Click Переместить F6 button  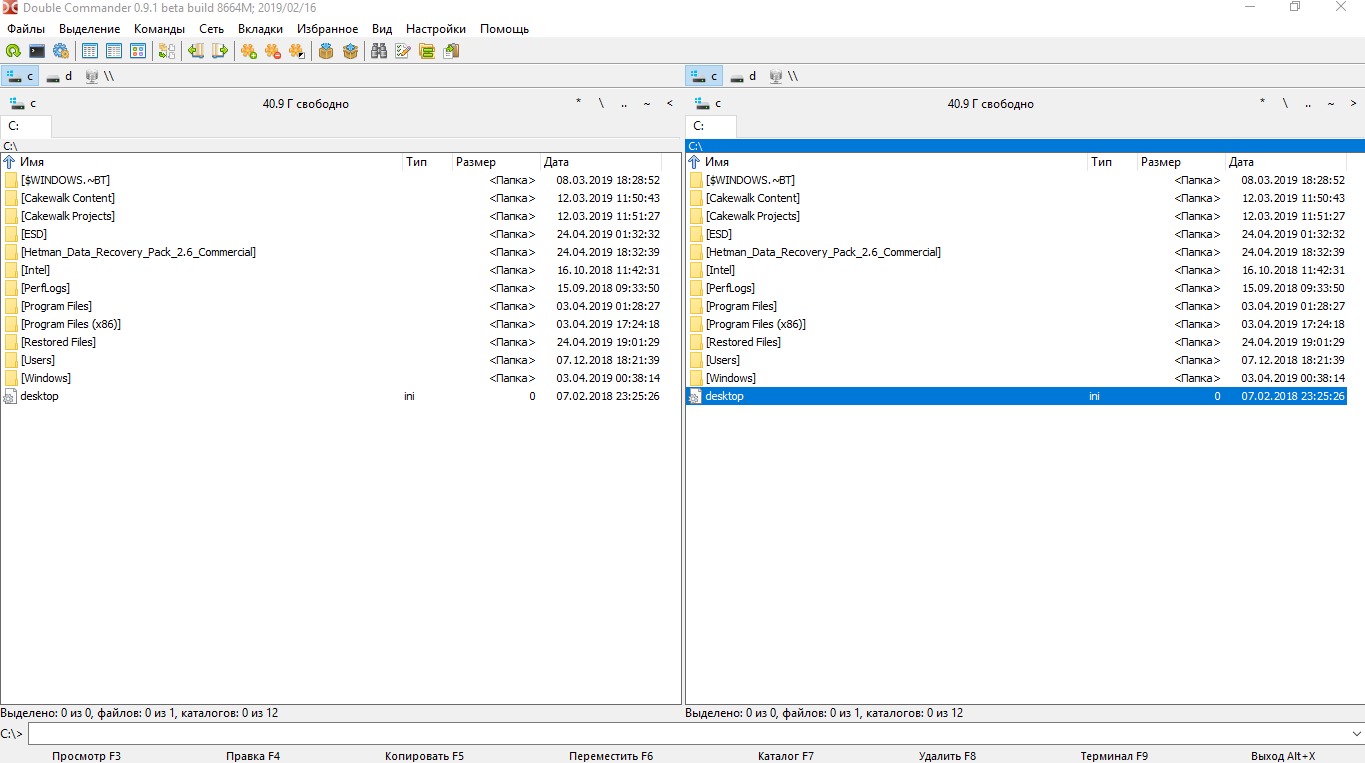pyautogui.click(x=611, y=756)
